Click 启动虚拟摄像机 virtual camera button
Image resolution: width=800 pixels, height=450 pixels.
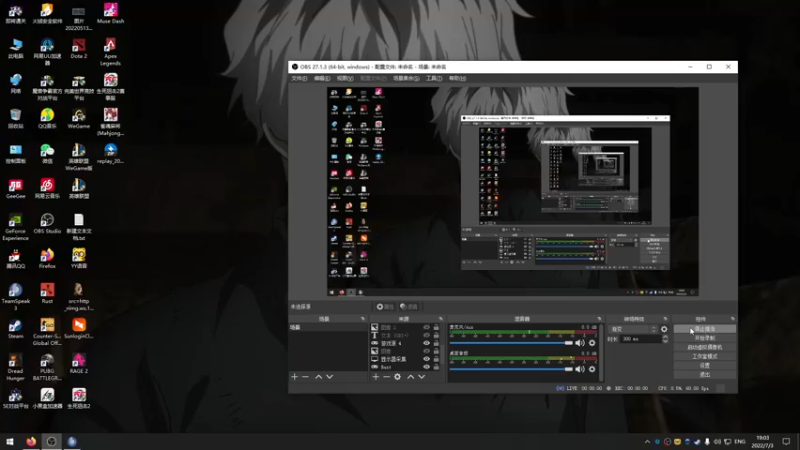705,347
